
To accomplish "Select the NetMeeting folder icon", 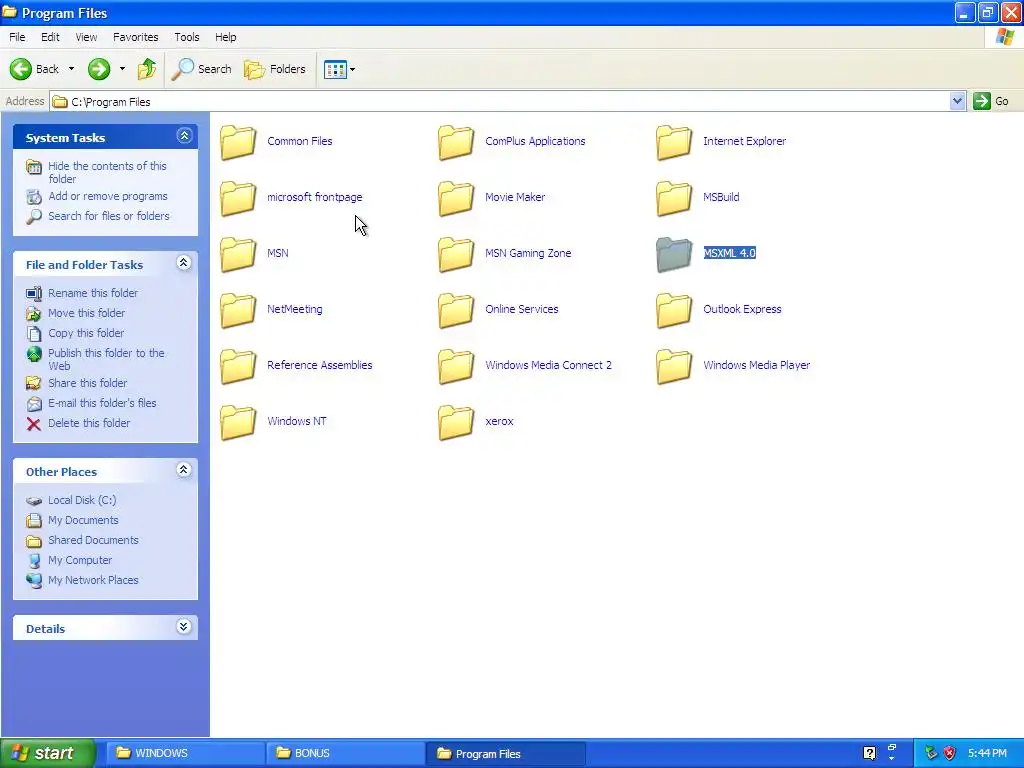I will 238,310.
